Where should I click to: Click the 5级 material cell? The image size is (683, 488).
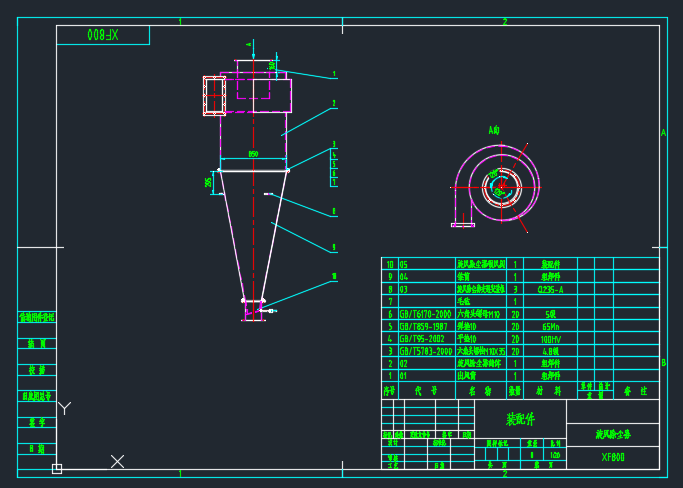pyautogui.click(x=551, y=314)
